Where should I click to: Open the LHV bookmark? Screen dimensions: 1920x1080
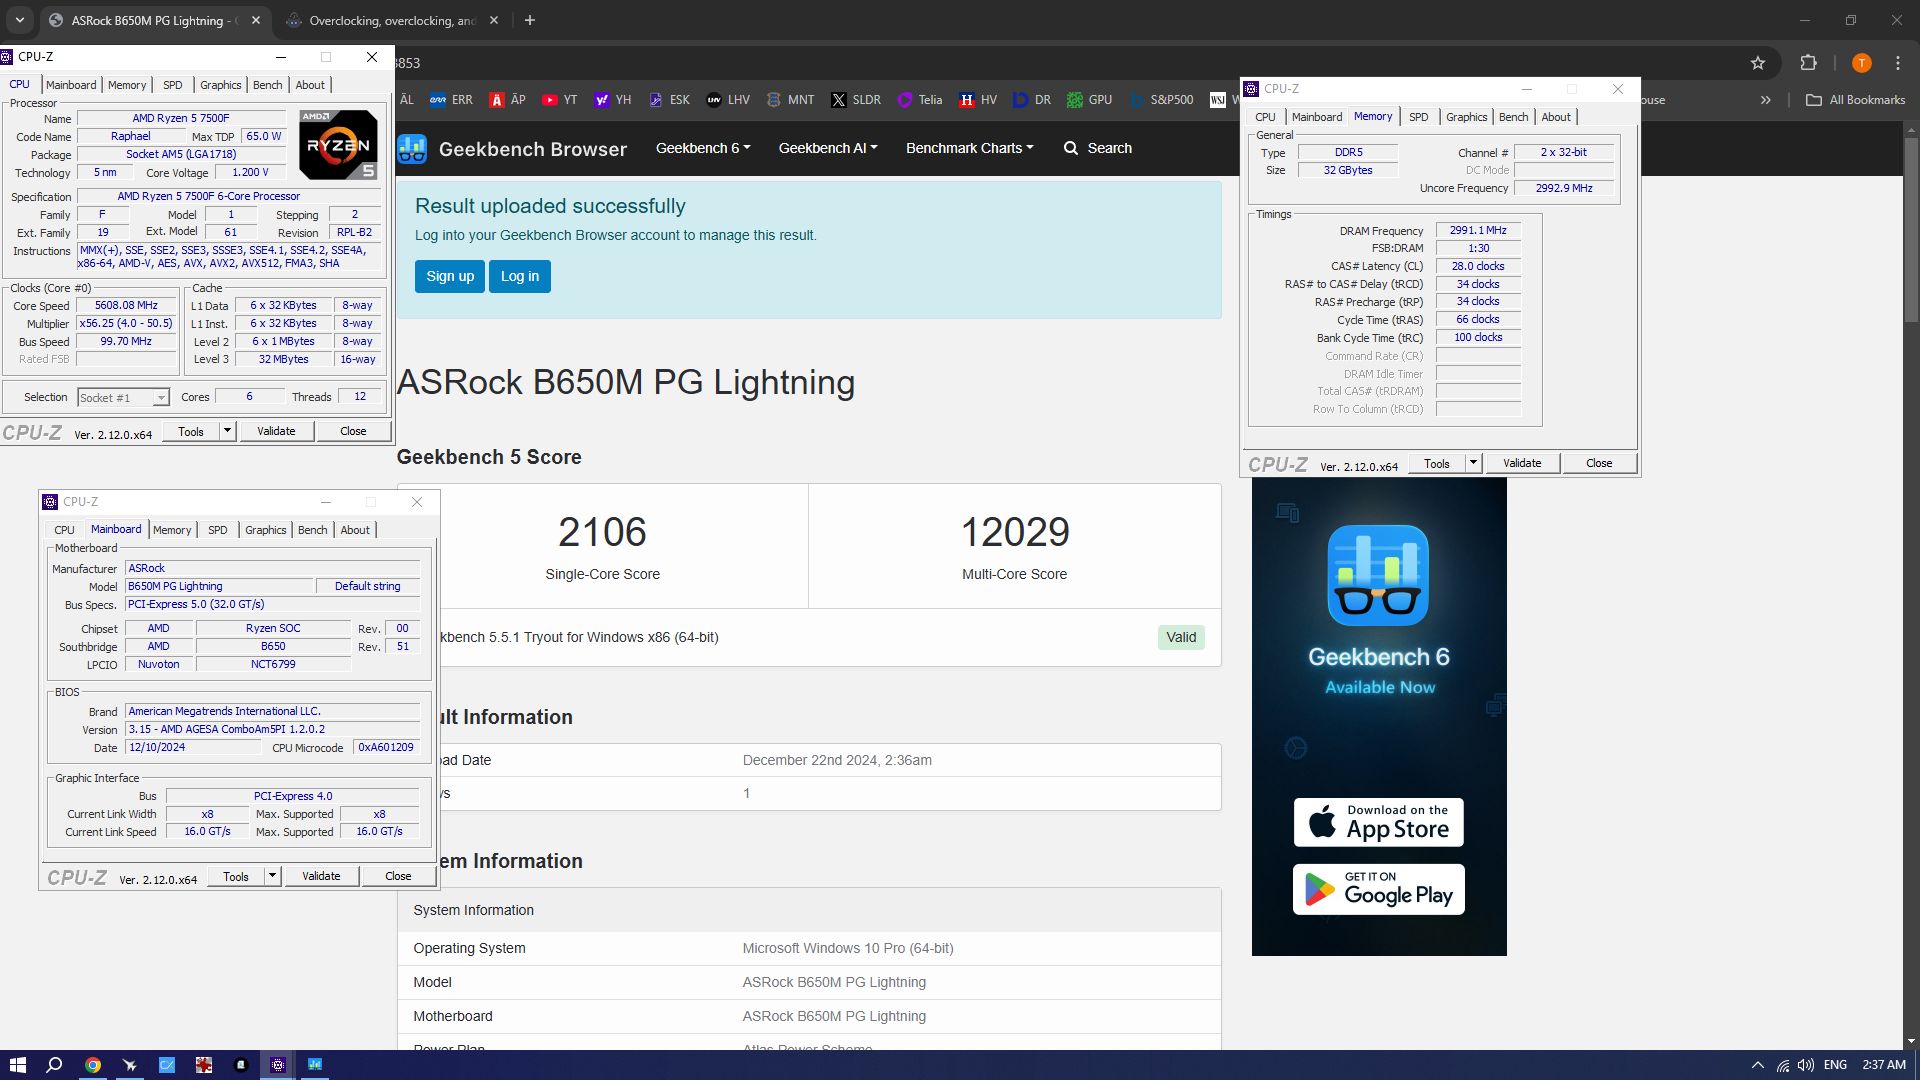coord(728,100)
